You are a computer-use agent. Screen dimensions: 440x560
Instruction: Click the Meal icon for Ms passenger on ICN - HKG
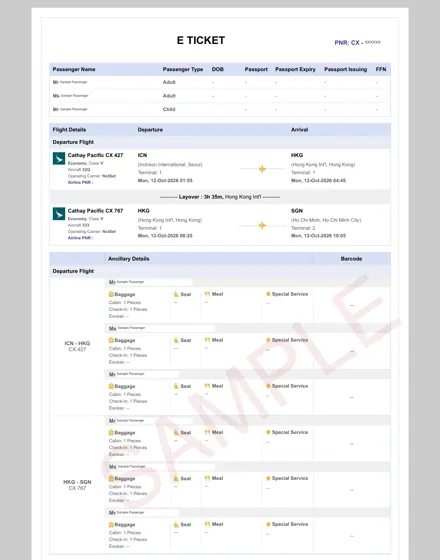point(207,340)
